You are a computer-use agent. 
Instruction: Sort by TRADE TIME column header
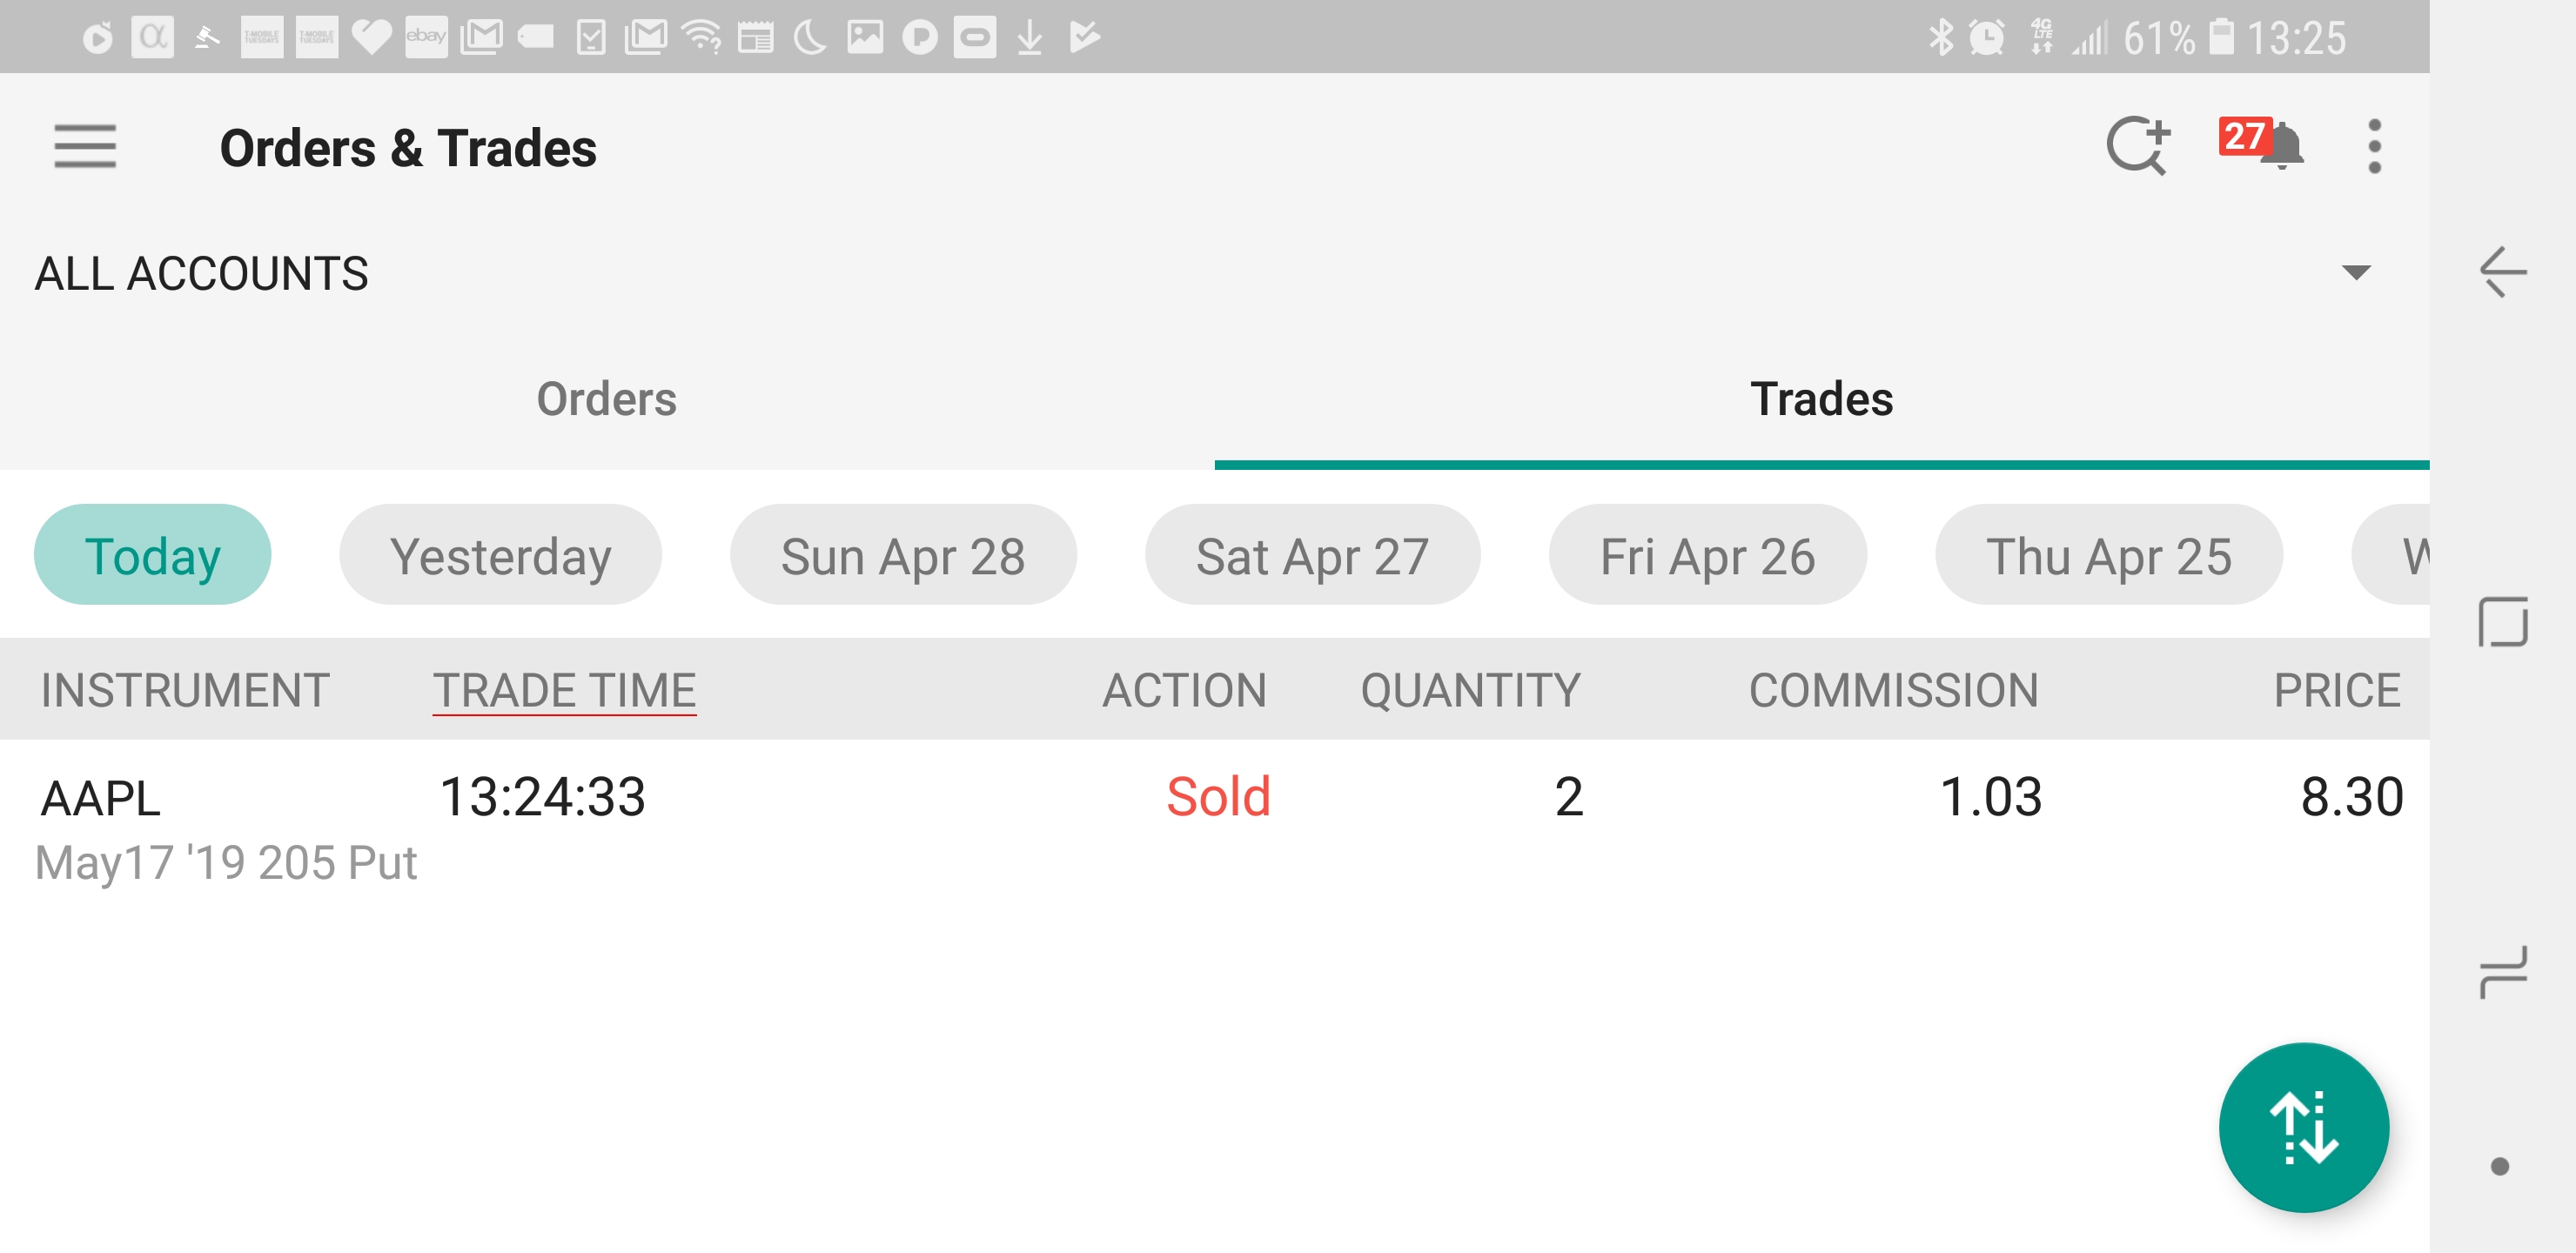coord(564,690)
